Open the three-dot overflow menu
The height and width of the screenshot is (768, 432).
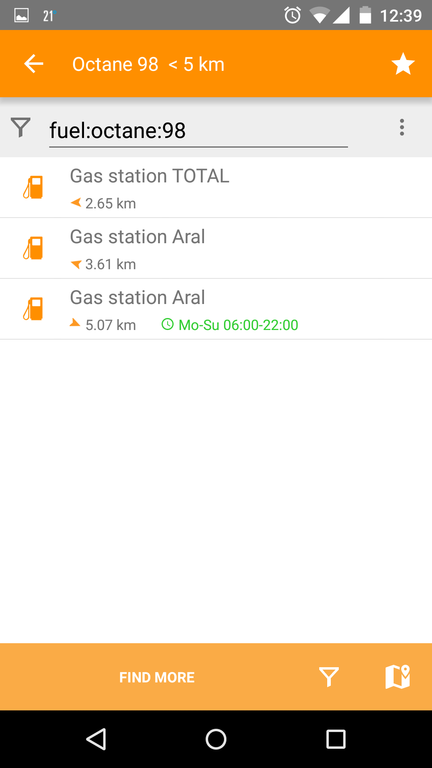pos(402,127)
